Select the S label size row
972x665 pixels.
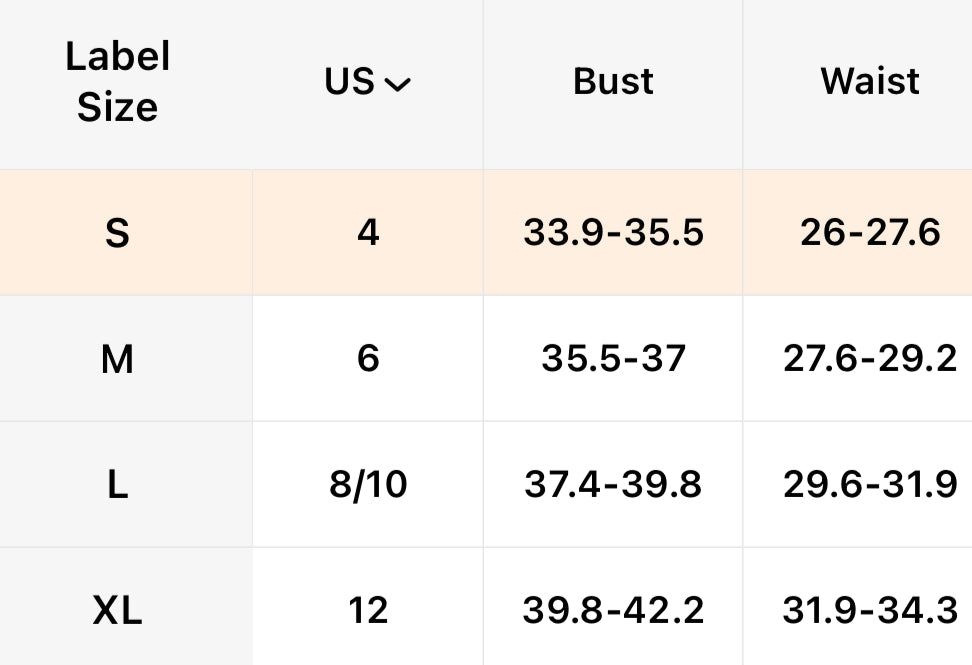point(117,234)
